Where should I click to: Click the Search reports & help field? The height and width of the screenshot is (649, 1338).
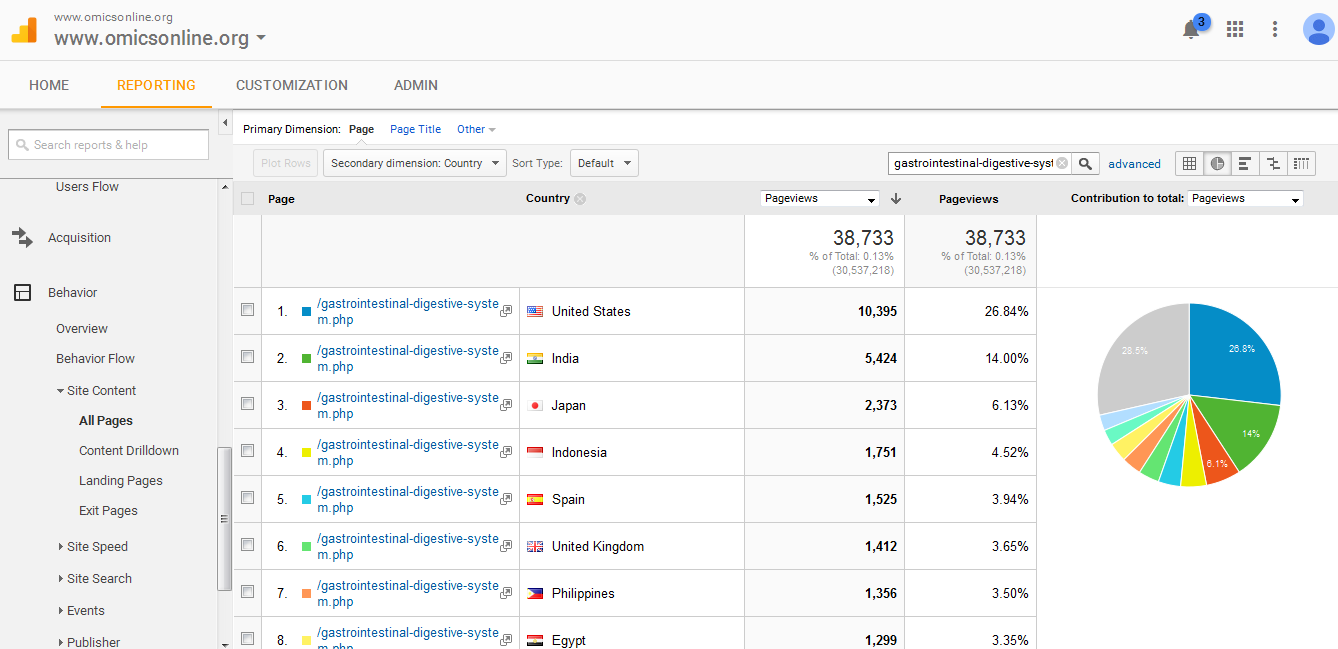coord(109,145)
